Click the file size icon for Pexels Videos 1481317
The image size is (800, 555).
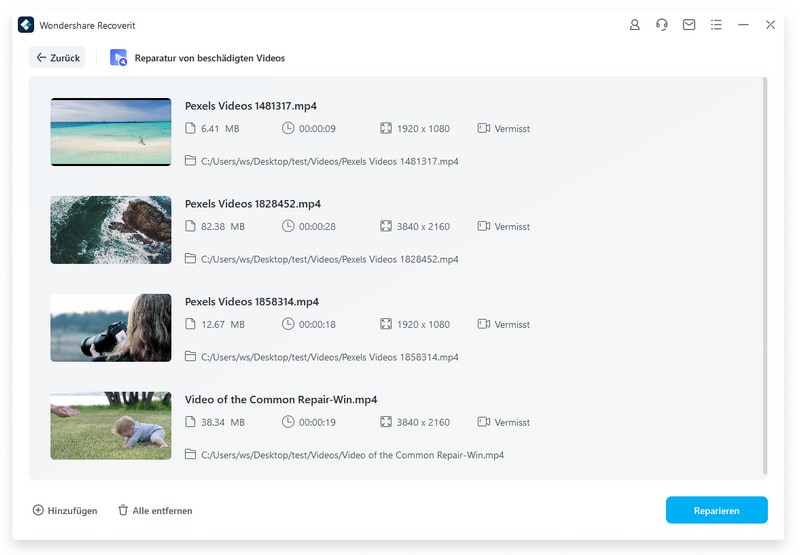click(x=190, y=128)
